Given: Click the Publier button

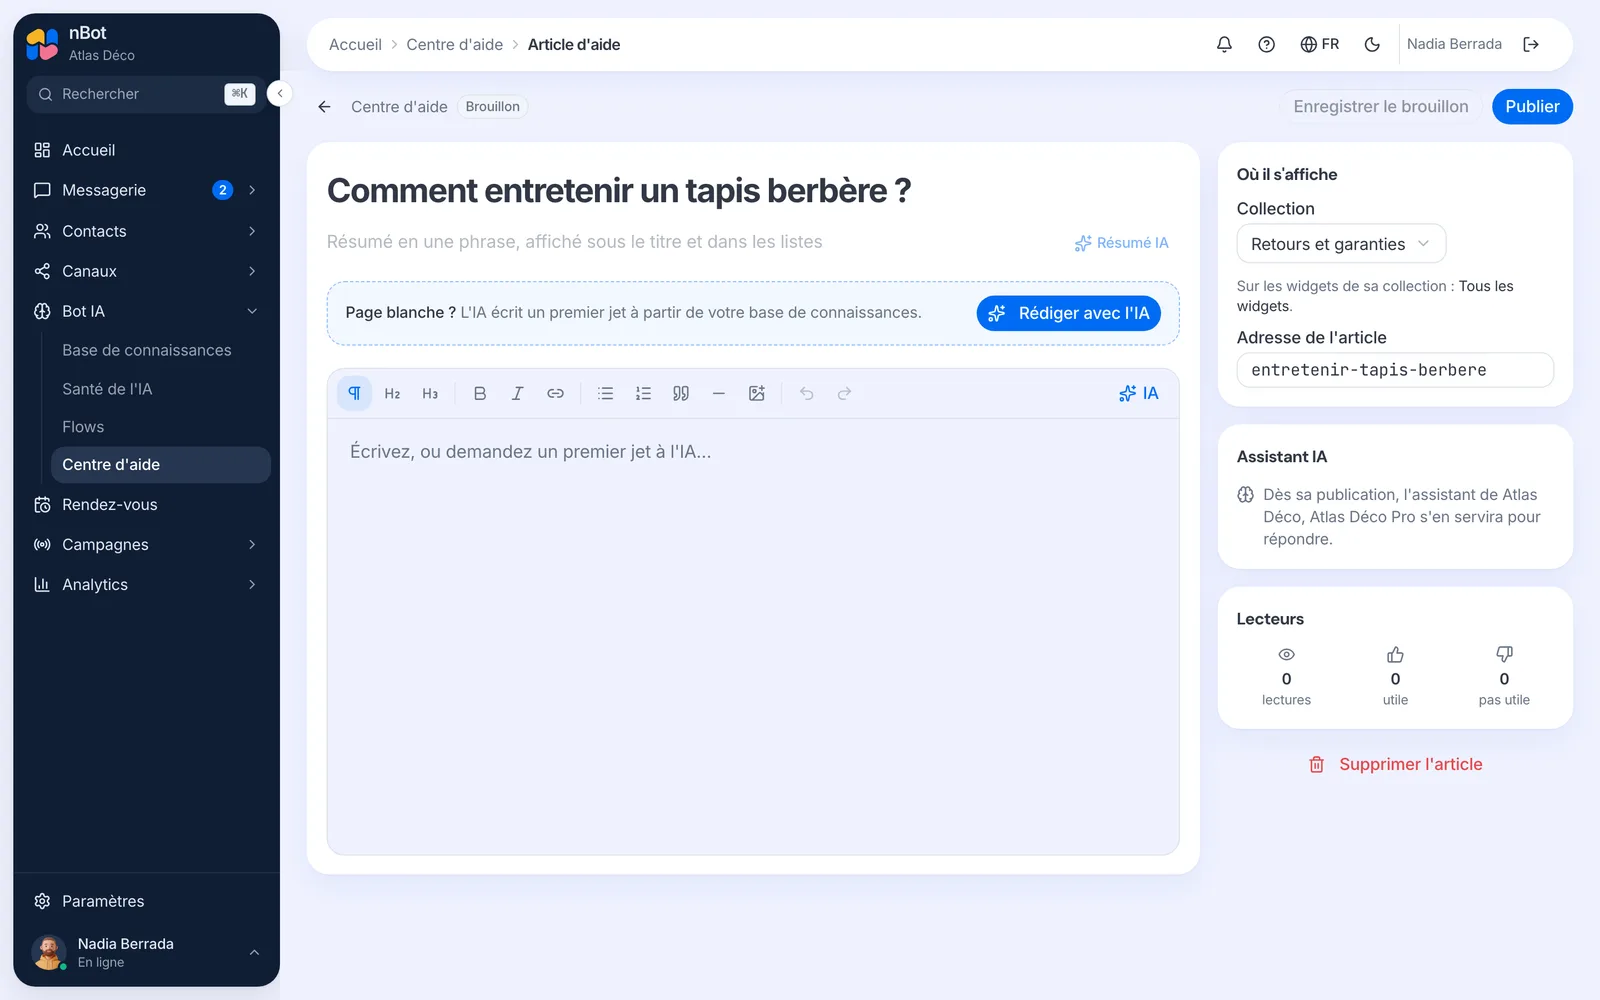Looking at the screenshot, I should pos(1532,107).
